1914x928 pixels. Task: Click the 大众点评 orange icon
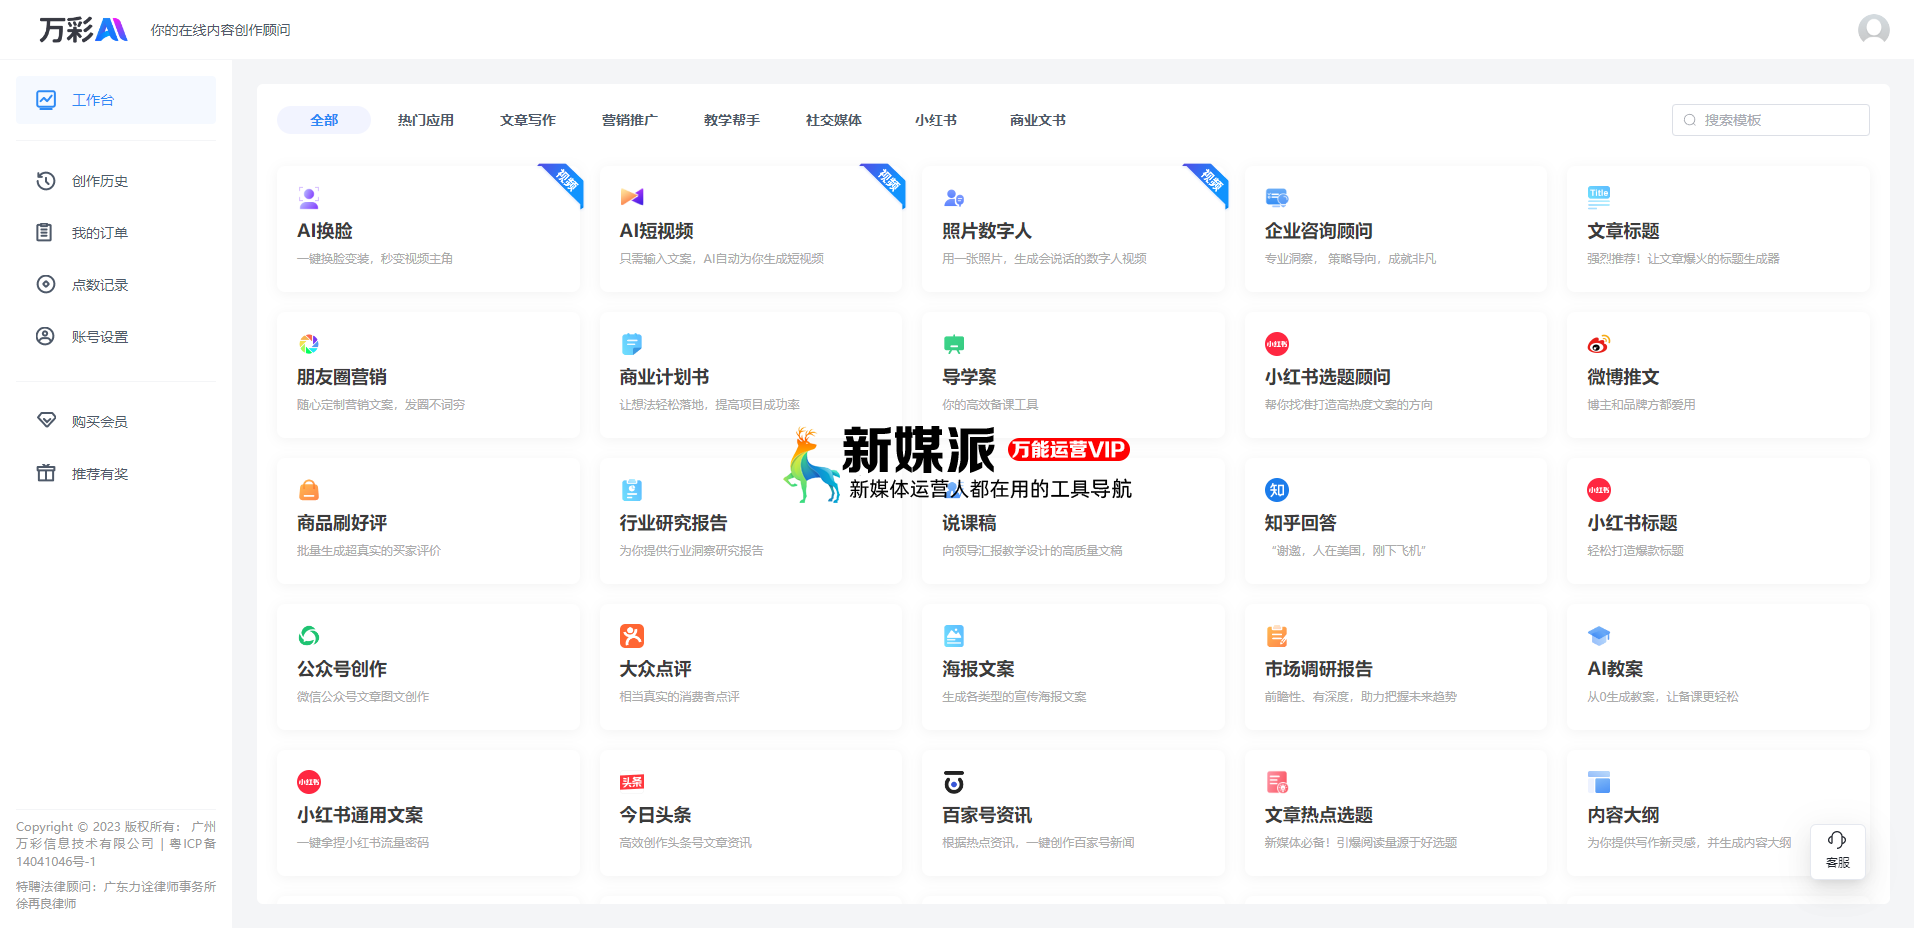point(632,636)
